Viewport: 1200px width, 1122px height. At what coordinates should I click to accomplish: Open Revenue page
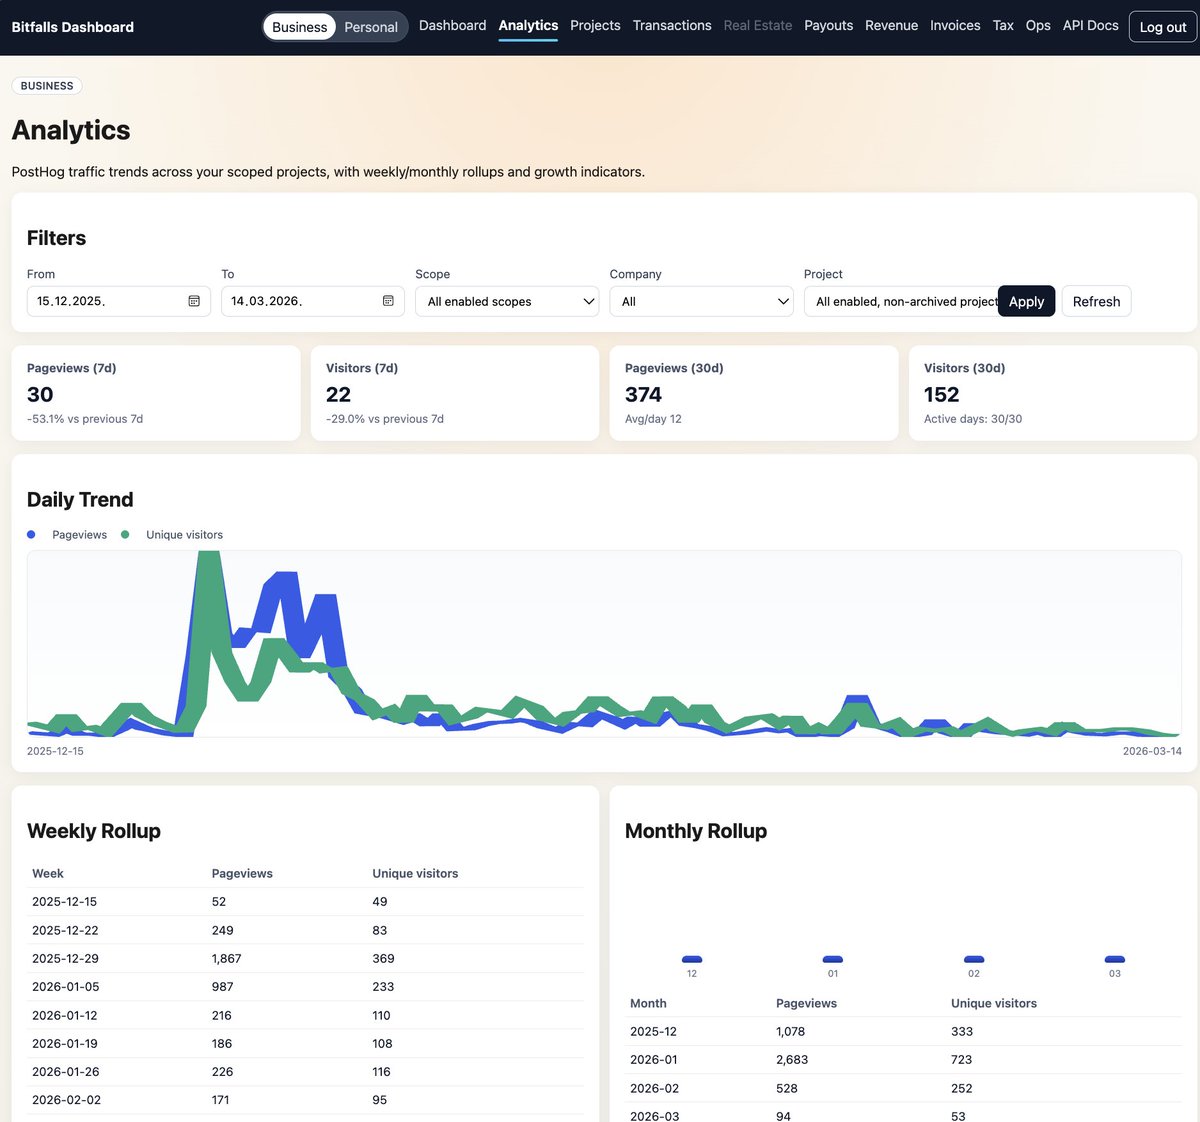tap(892, 25)
